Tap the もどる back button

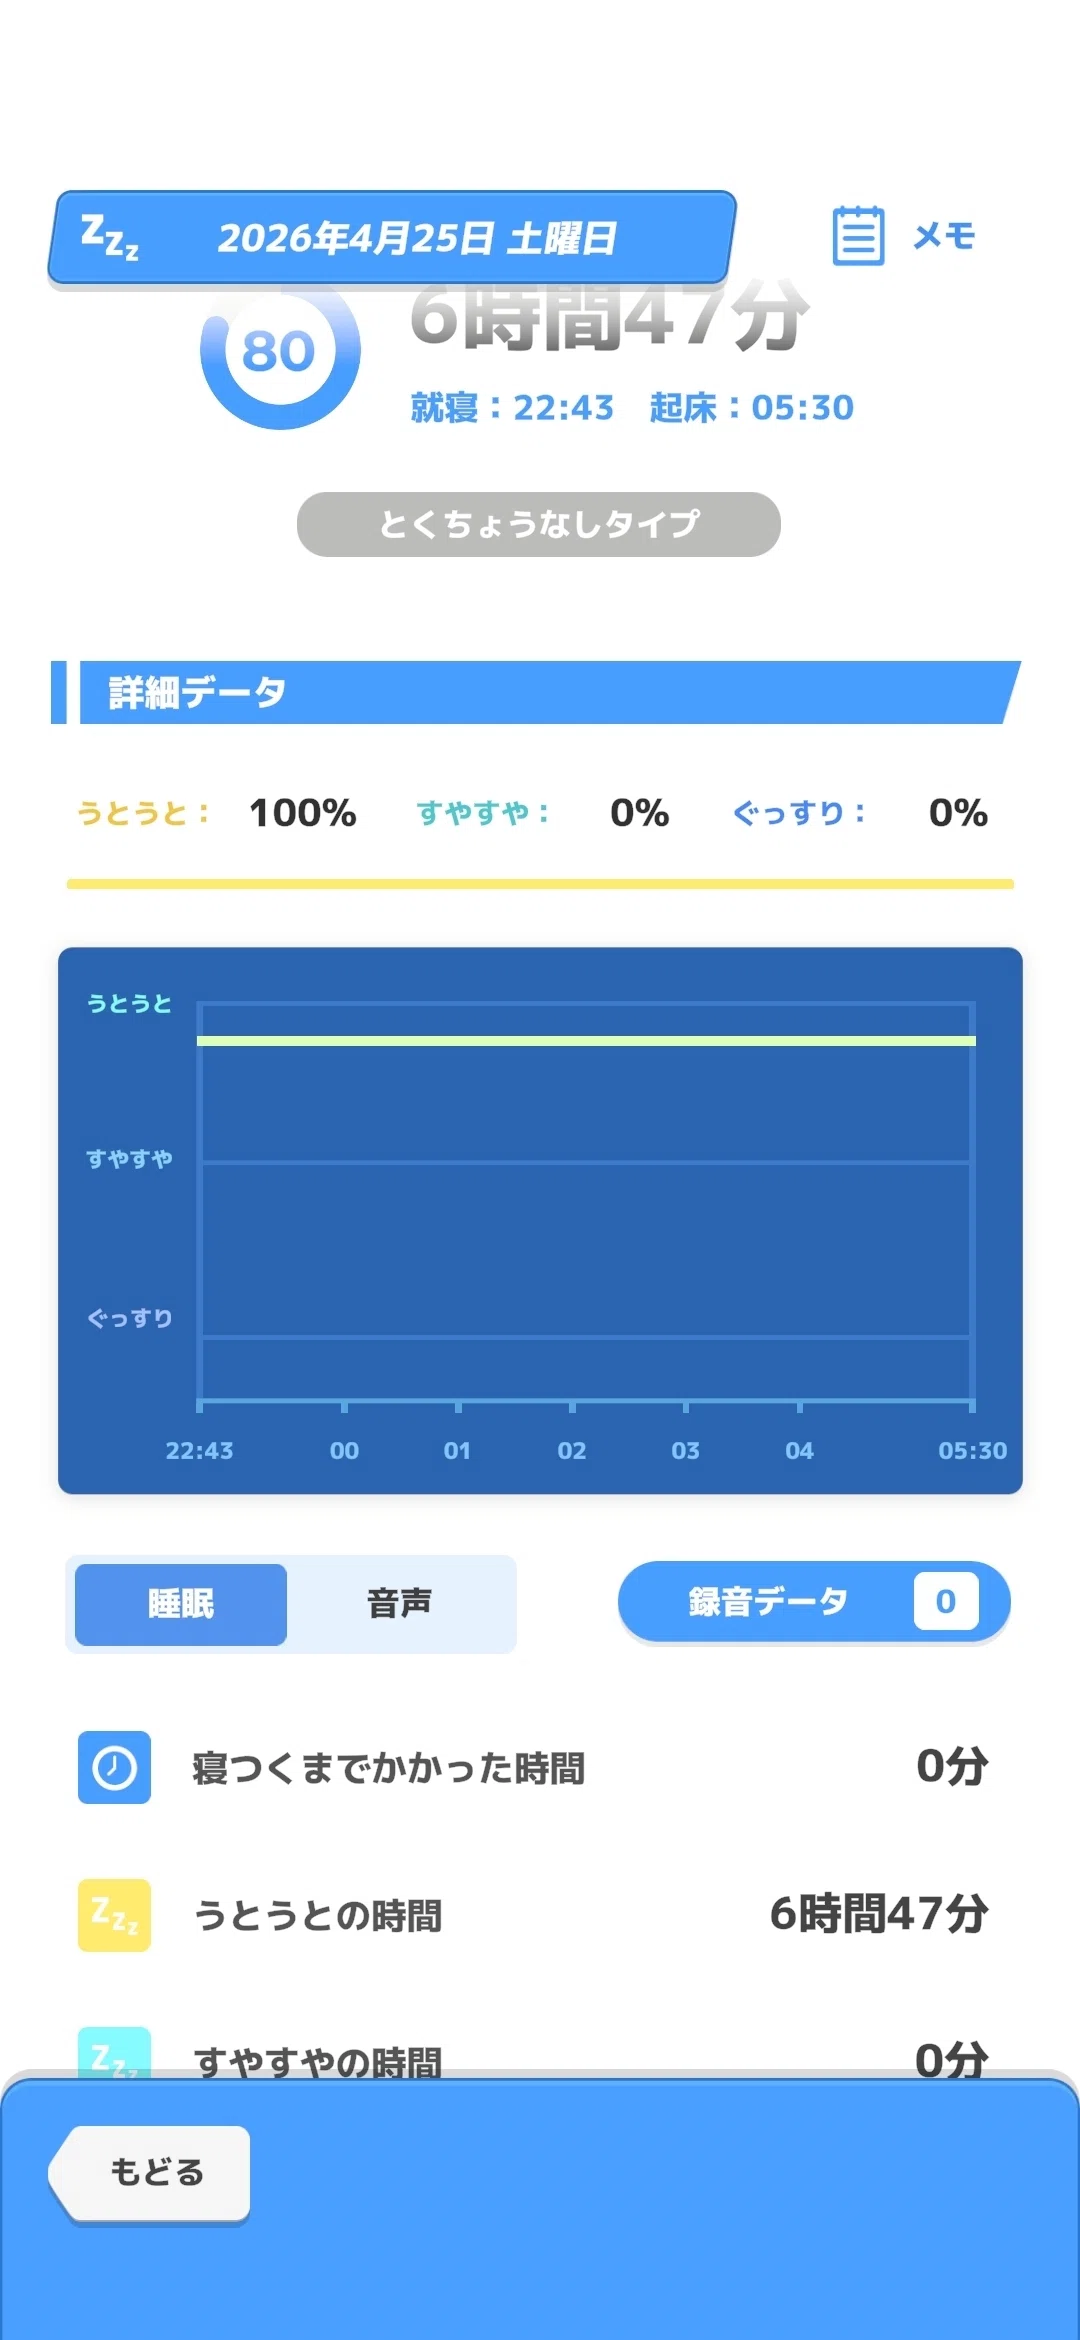(150, 2173)
